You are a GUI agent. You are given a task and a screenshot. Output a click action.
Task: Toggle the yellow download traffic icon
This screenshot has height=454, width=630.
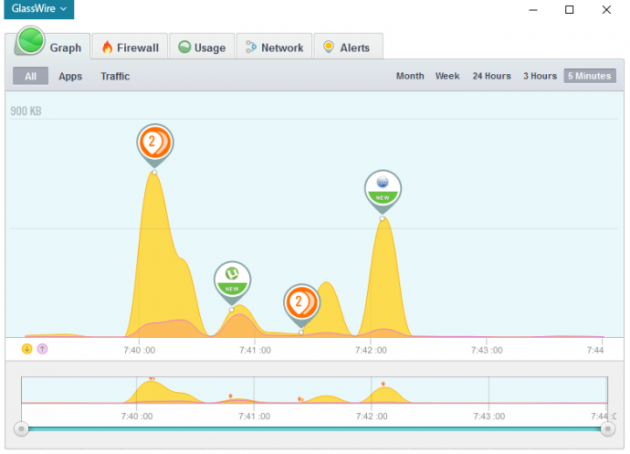[x=27, y=349]
